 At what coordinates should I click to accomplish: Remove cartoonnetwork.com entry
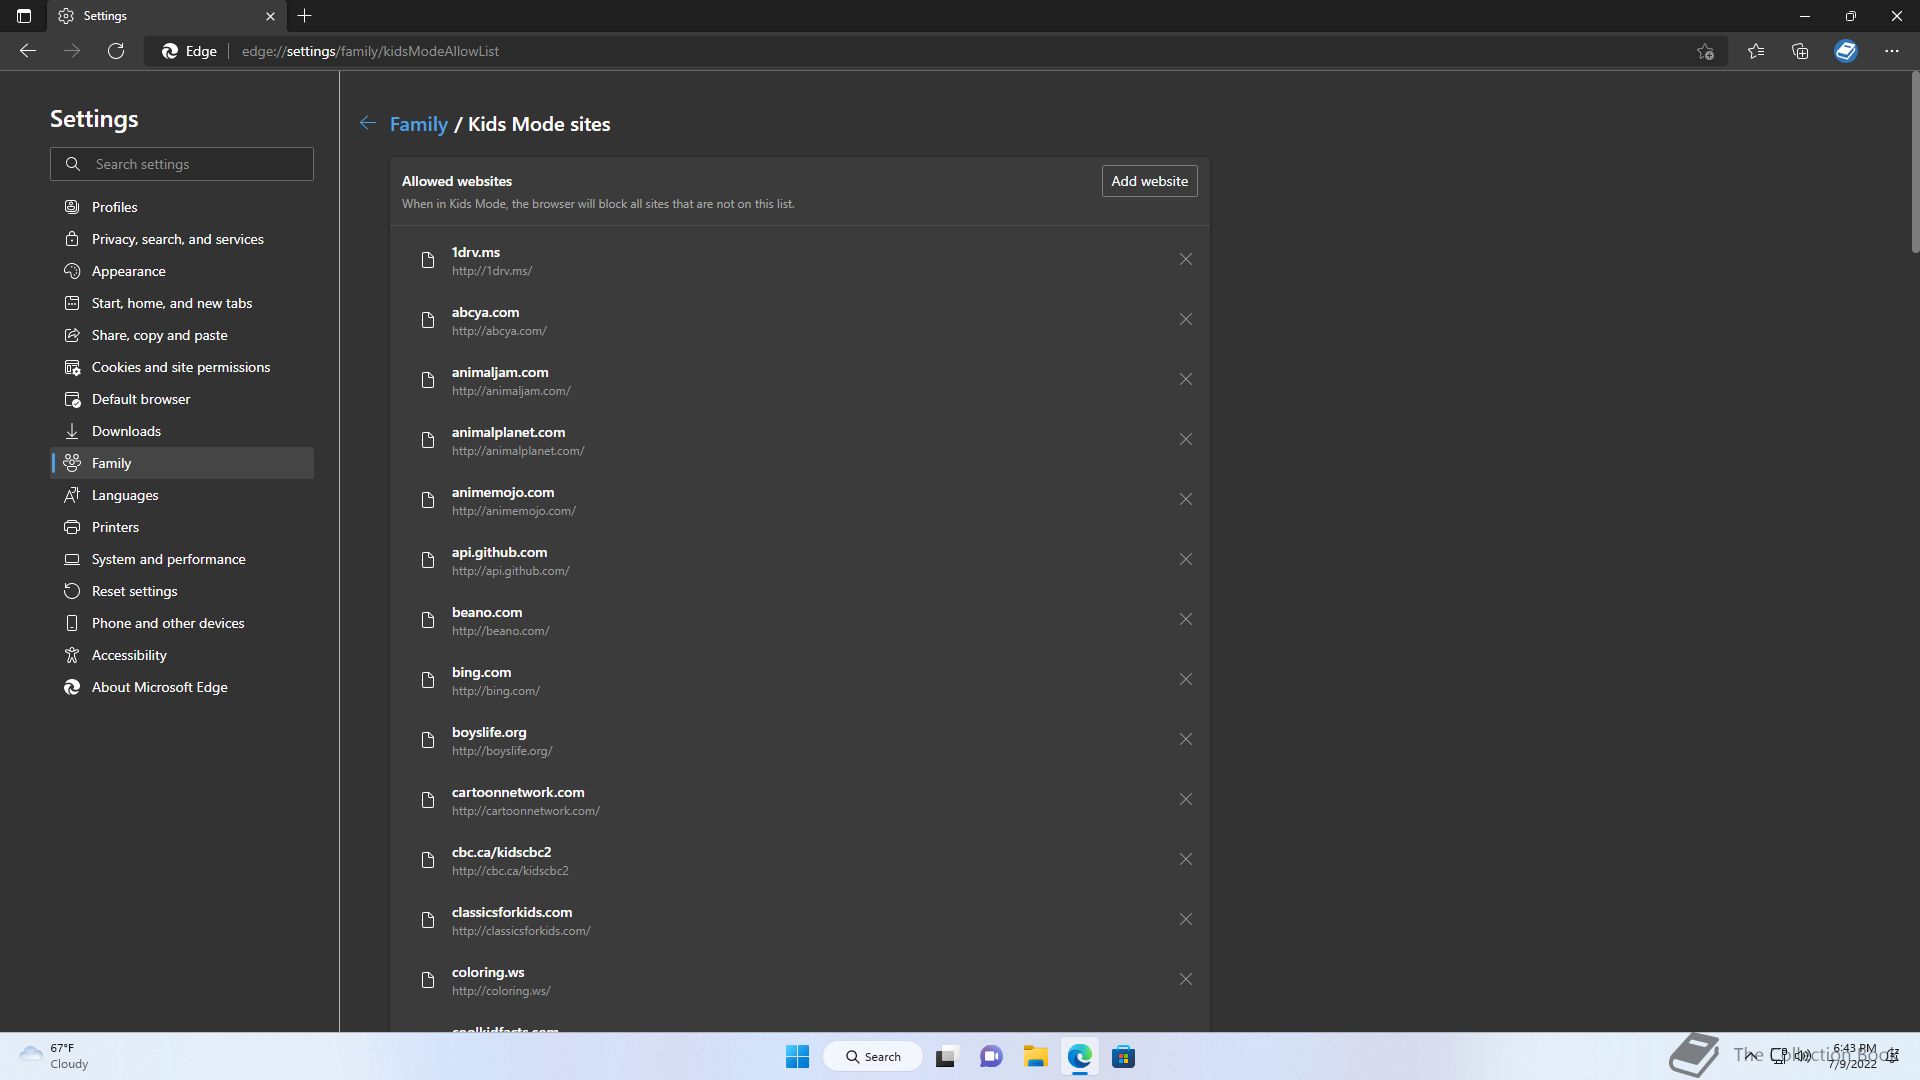point(1185,800)
